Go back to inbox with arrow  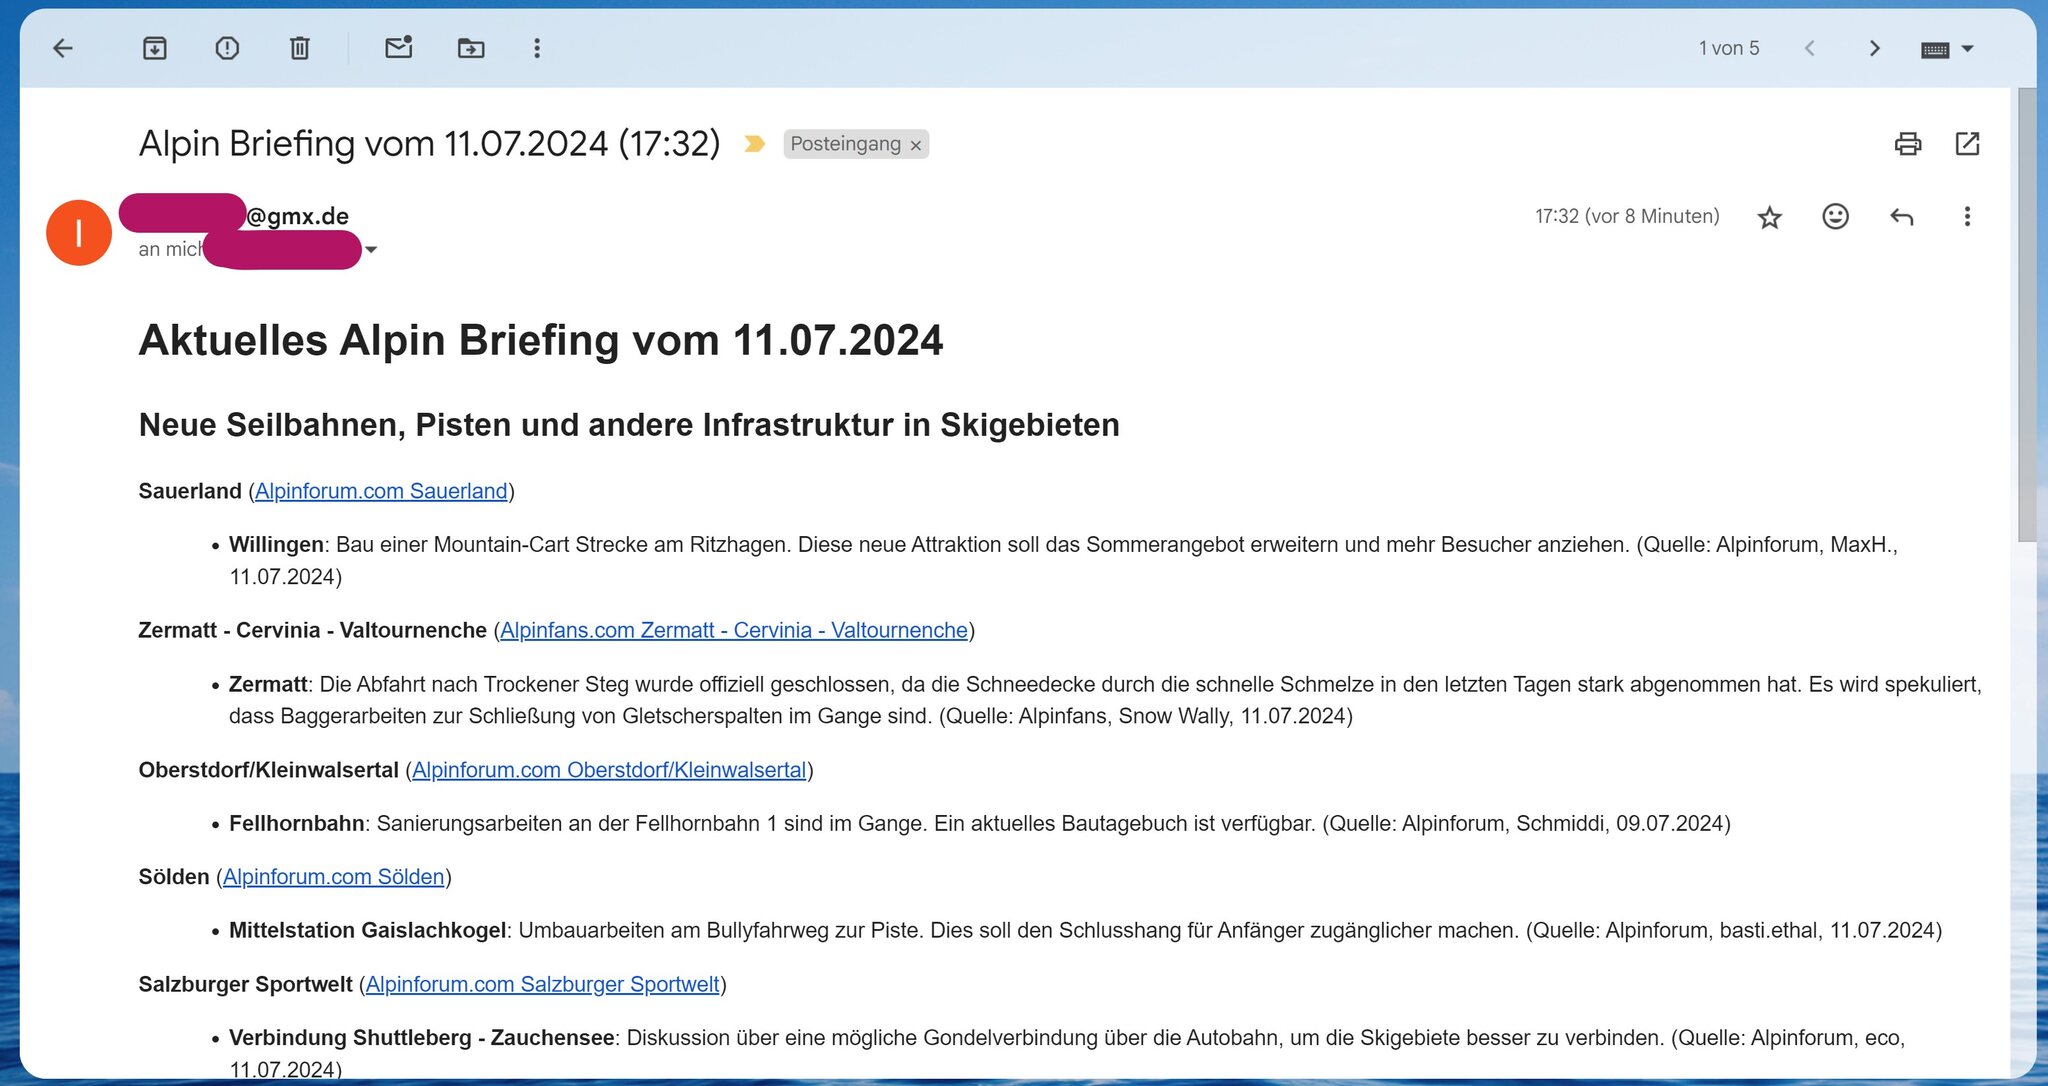(x=63, y=48)
